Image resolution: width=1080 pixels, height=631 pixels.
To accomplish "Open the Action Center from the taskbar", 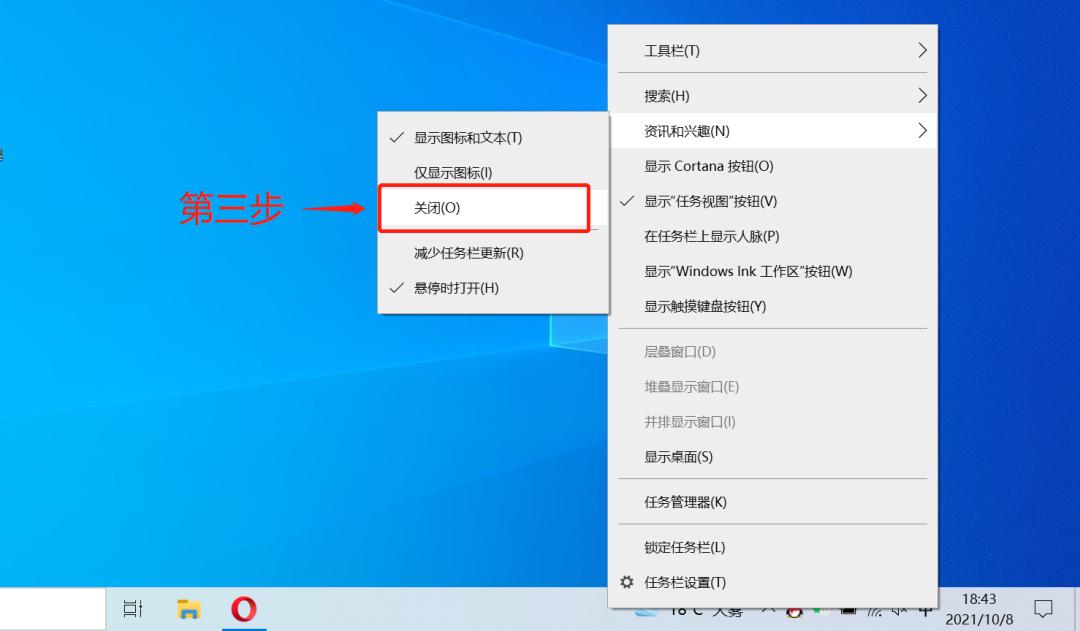I will [1044, 609].
